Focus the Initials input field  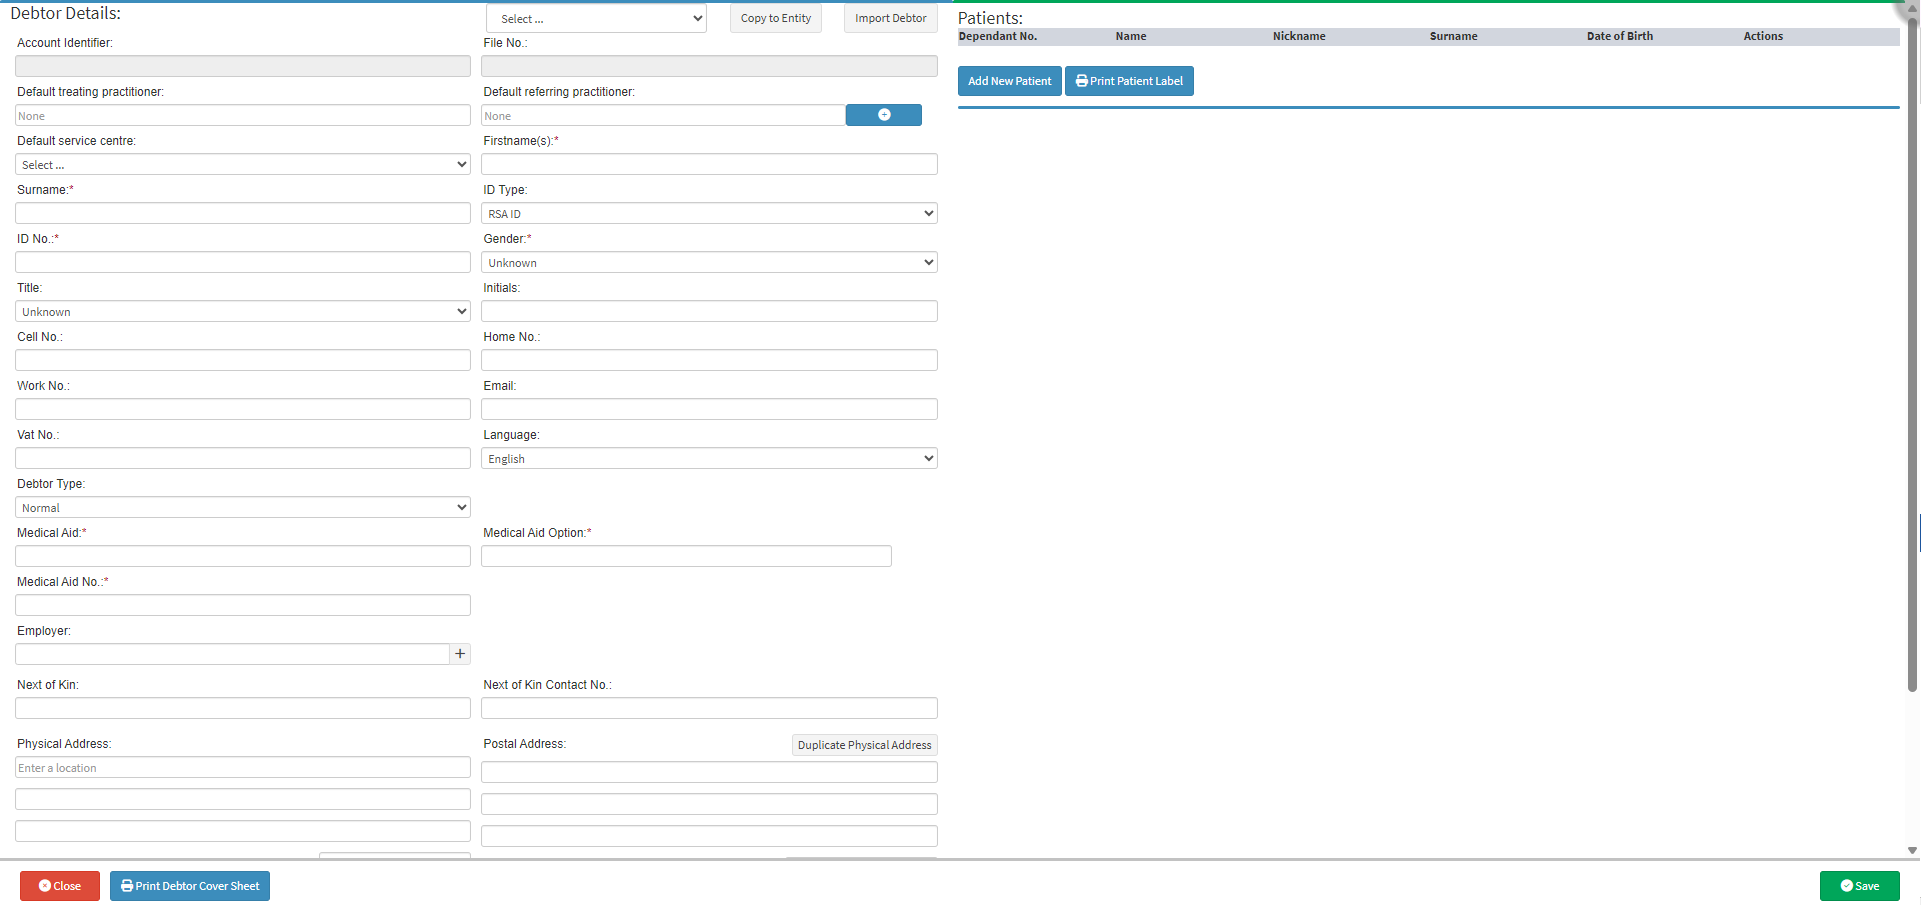(709, 311)
